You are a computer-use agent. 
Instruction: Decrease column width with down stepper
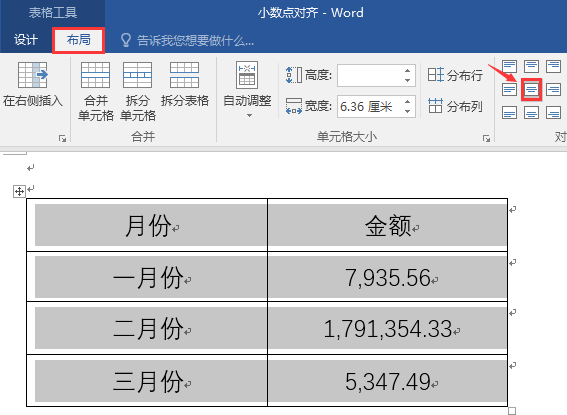(x=408, y=111)
